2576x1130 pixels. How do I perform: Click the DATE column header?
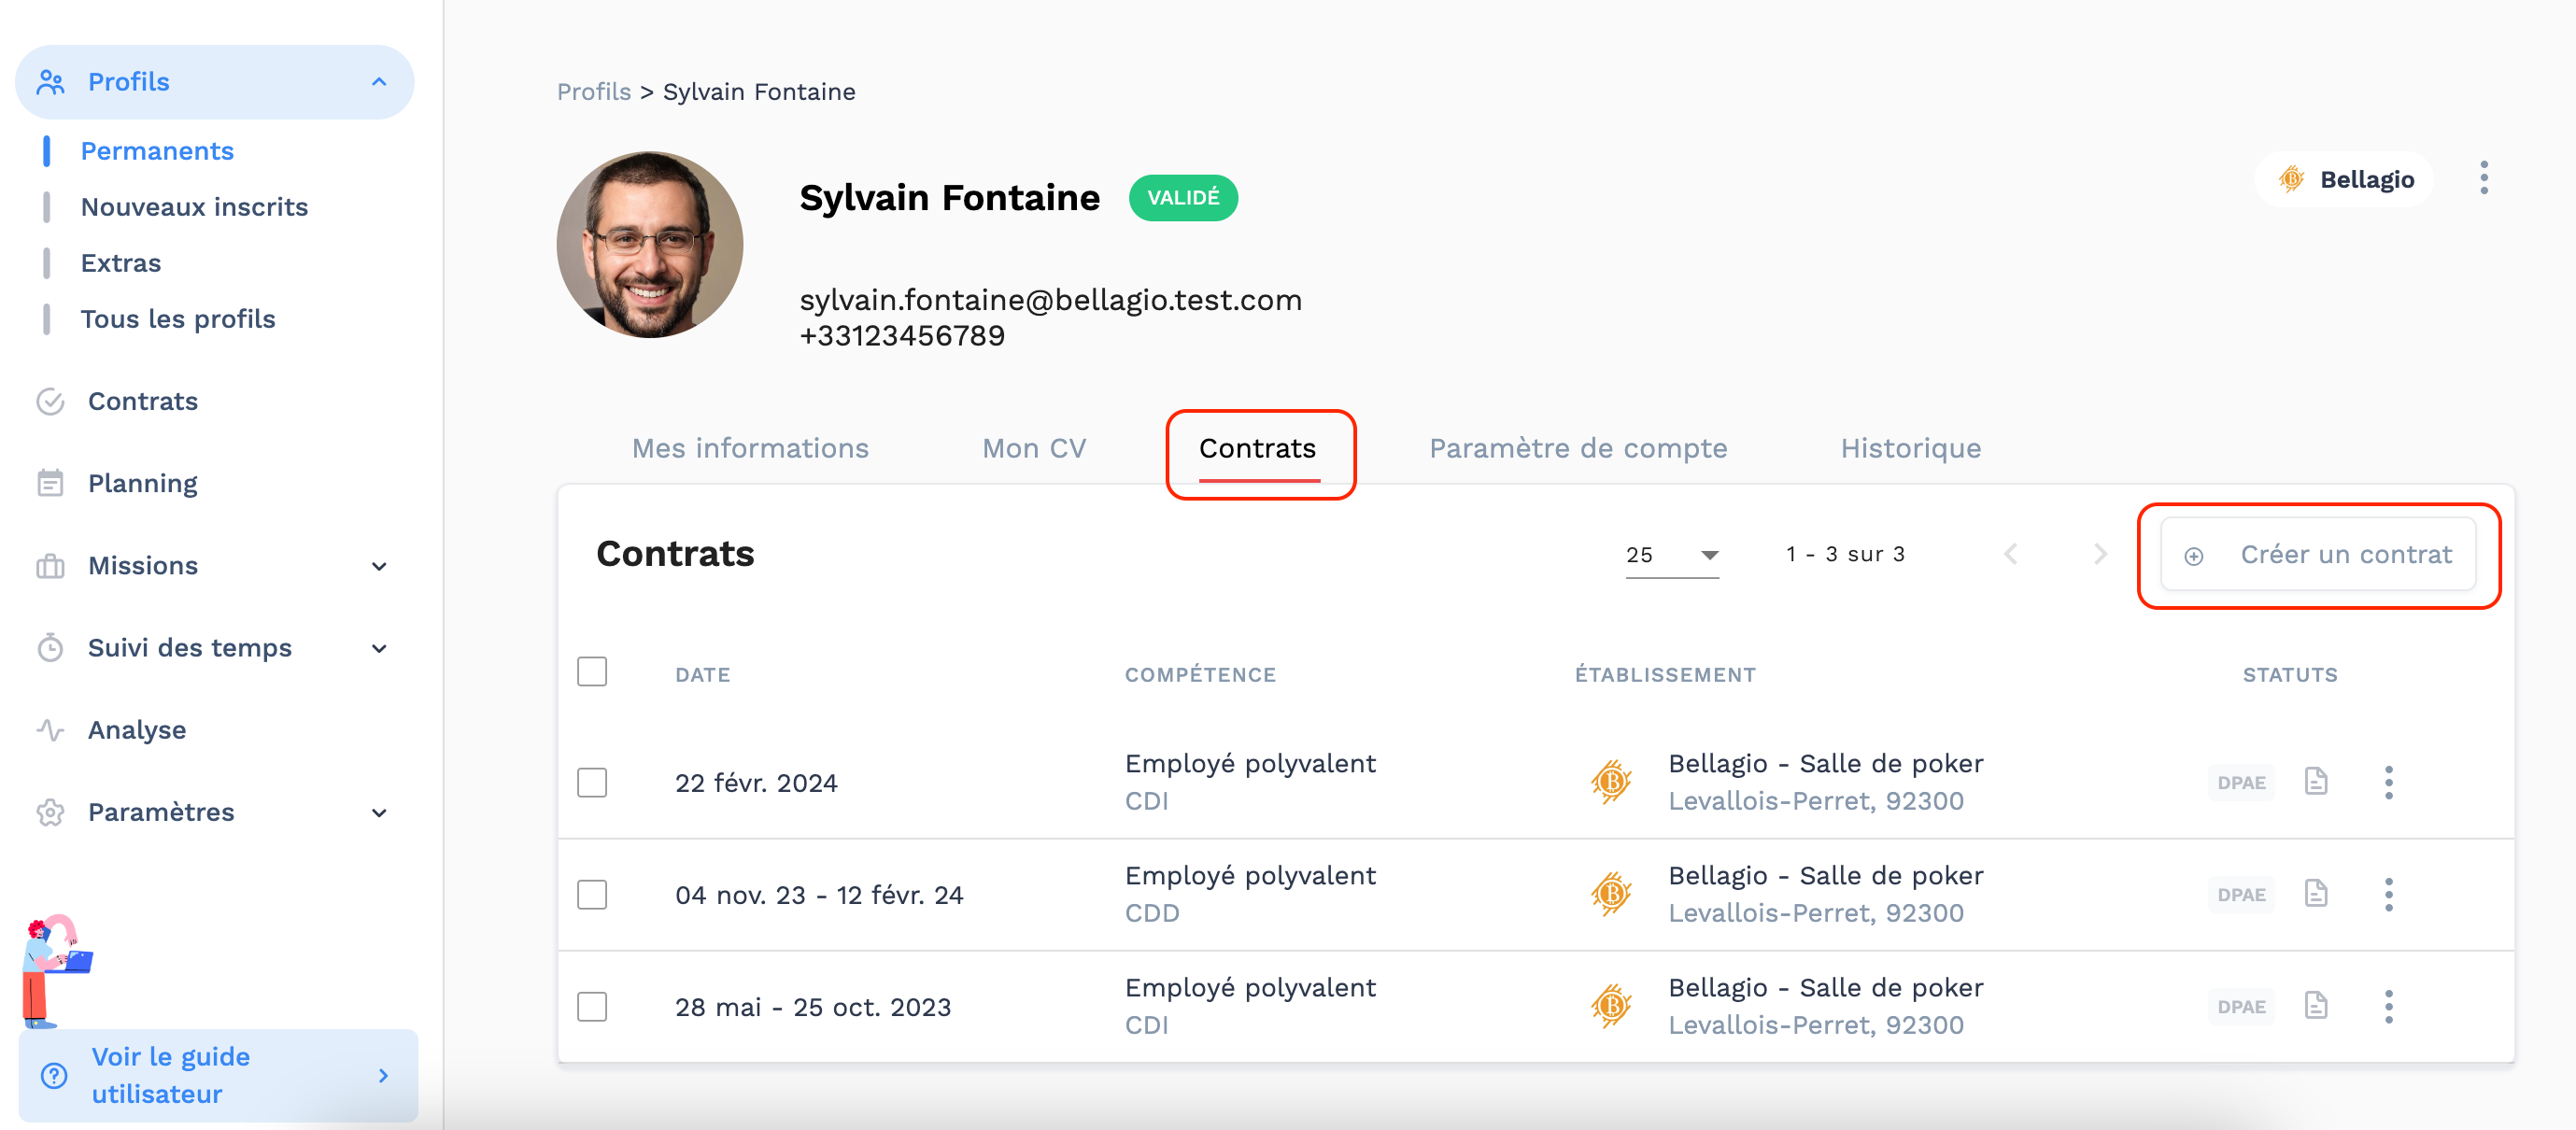(x=702, y=675)
